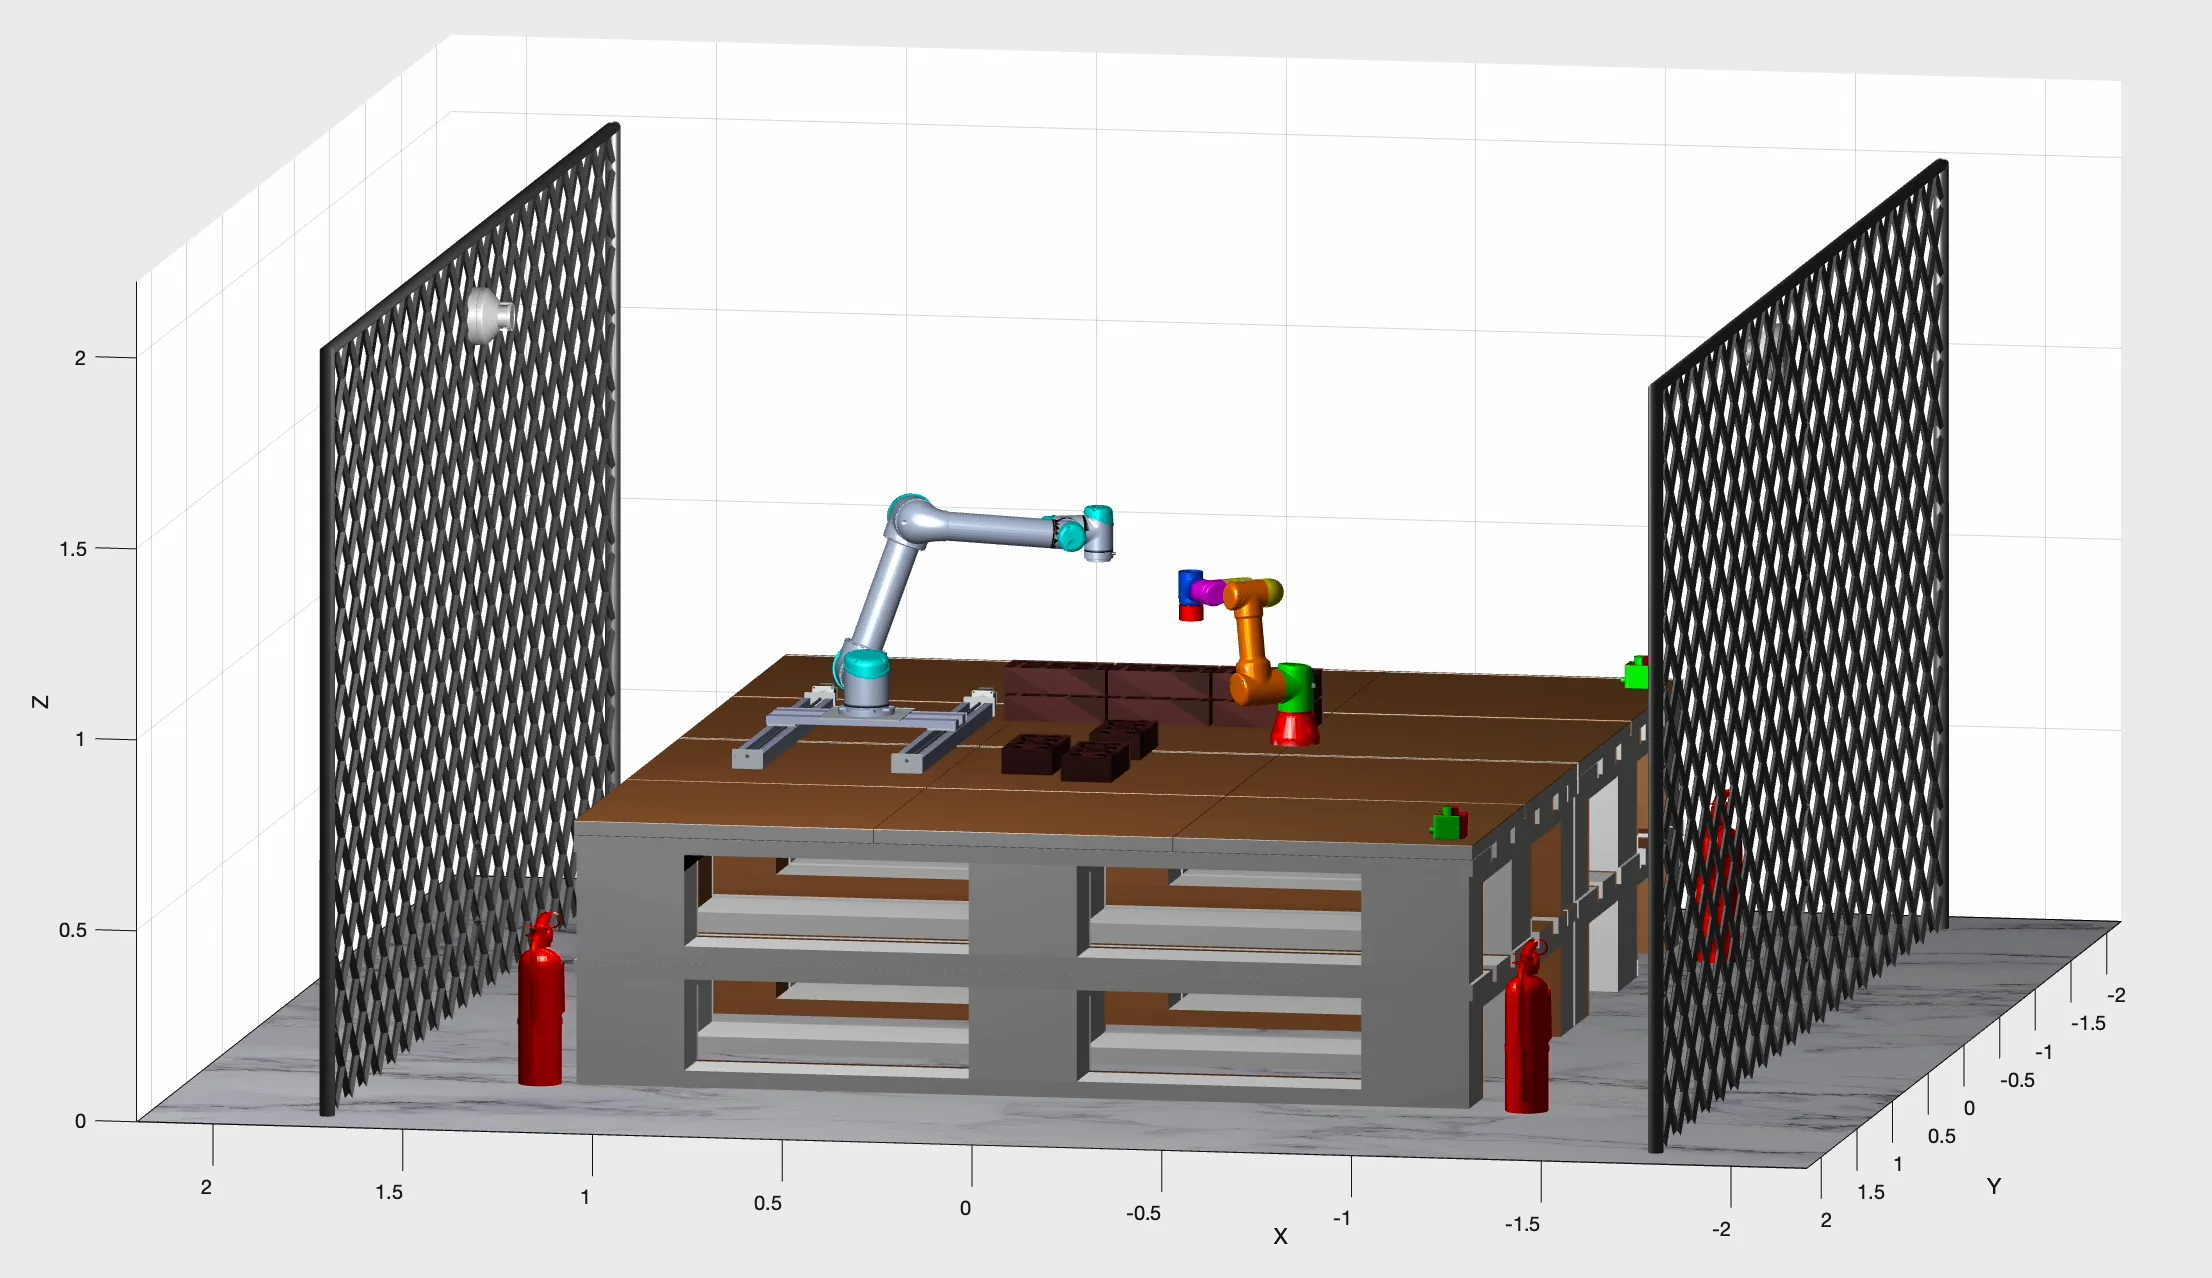Pick the Y axis tick label 1

tap(1898, 1164)
